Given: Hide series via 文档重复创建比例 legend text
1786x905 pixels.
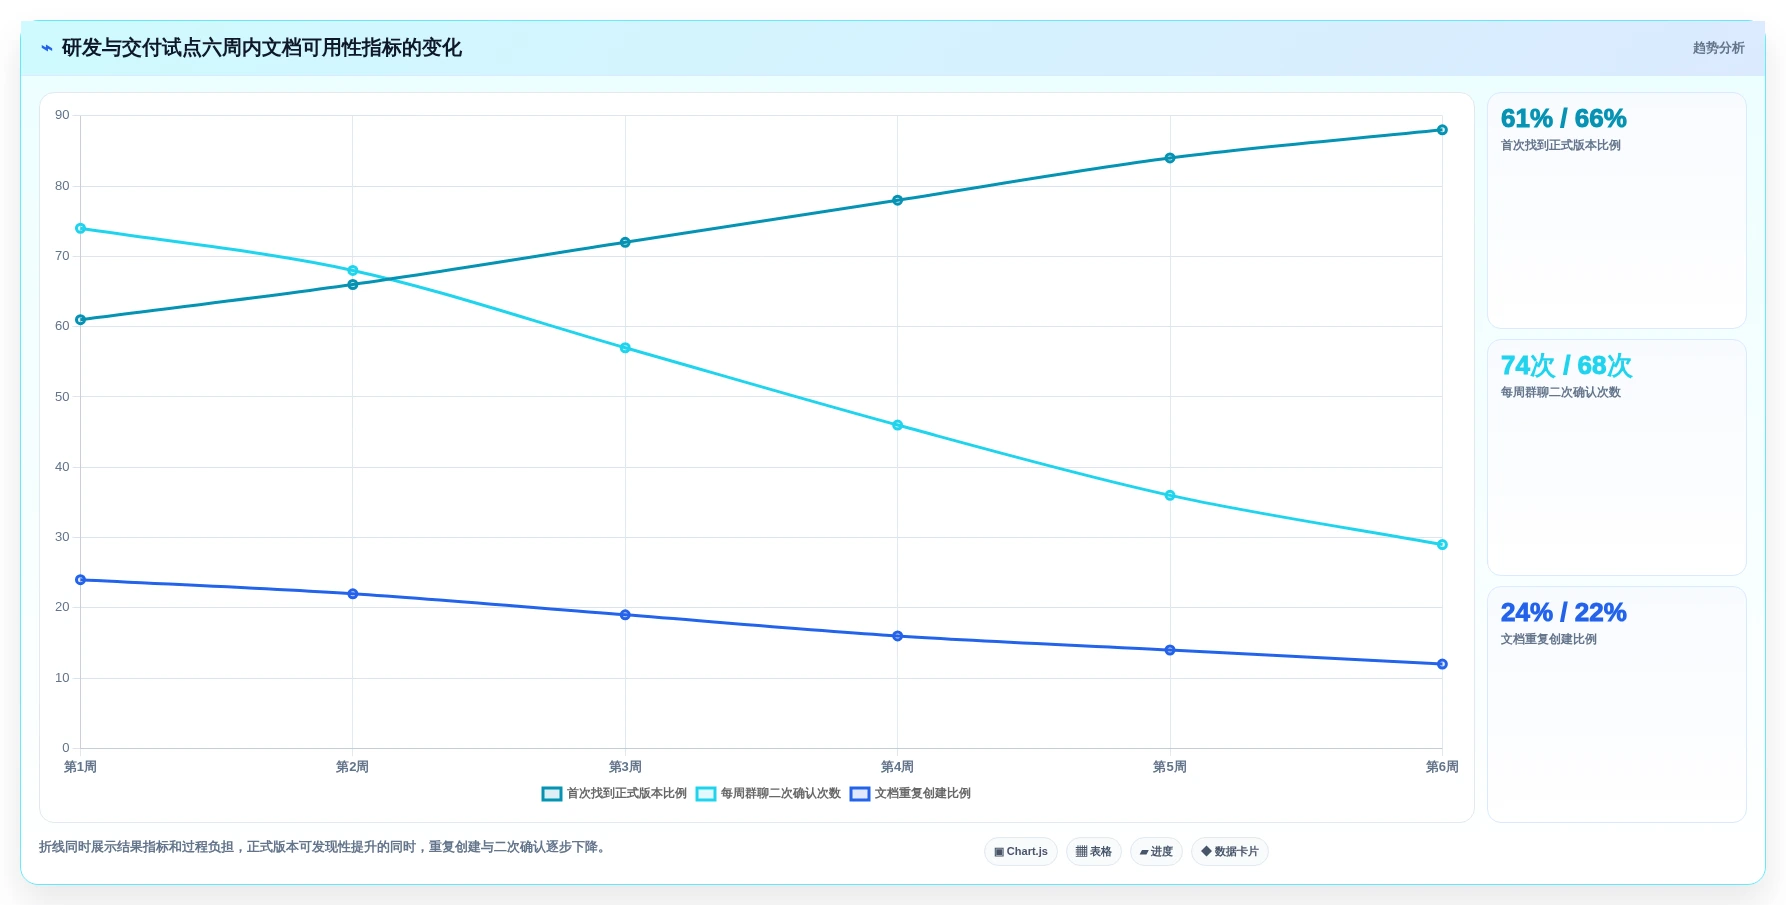Looking at the screenshot, I should pyautogui.click(x=923, y=794).
